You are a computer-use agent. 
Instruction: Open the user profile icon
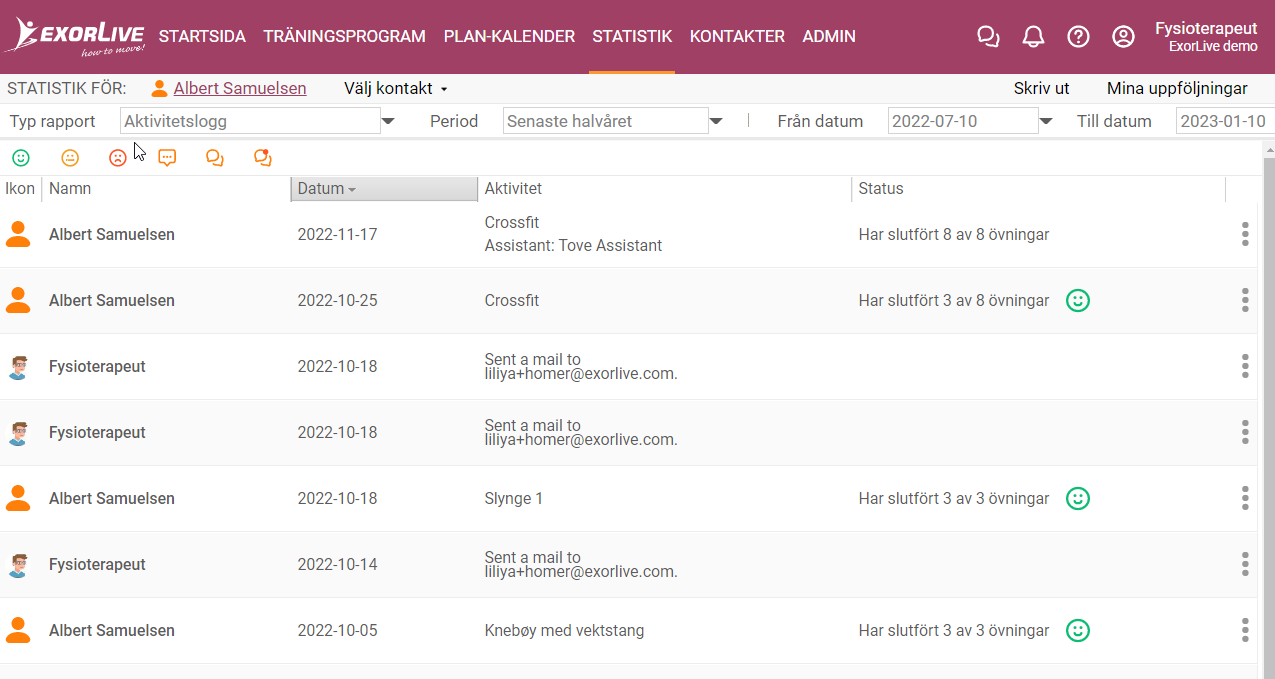1123,37
